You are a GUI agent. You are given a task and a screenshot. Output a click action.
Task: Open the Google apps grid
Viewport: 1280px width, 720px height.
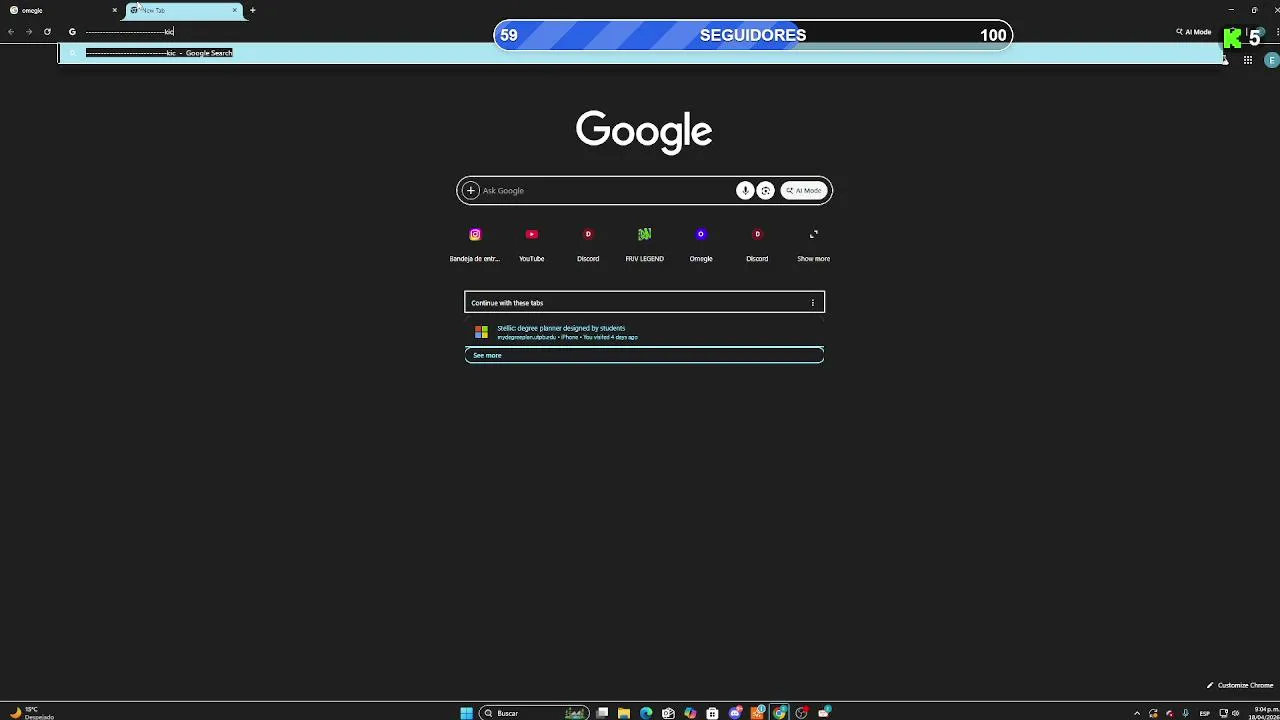point(1248,60)
